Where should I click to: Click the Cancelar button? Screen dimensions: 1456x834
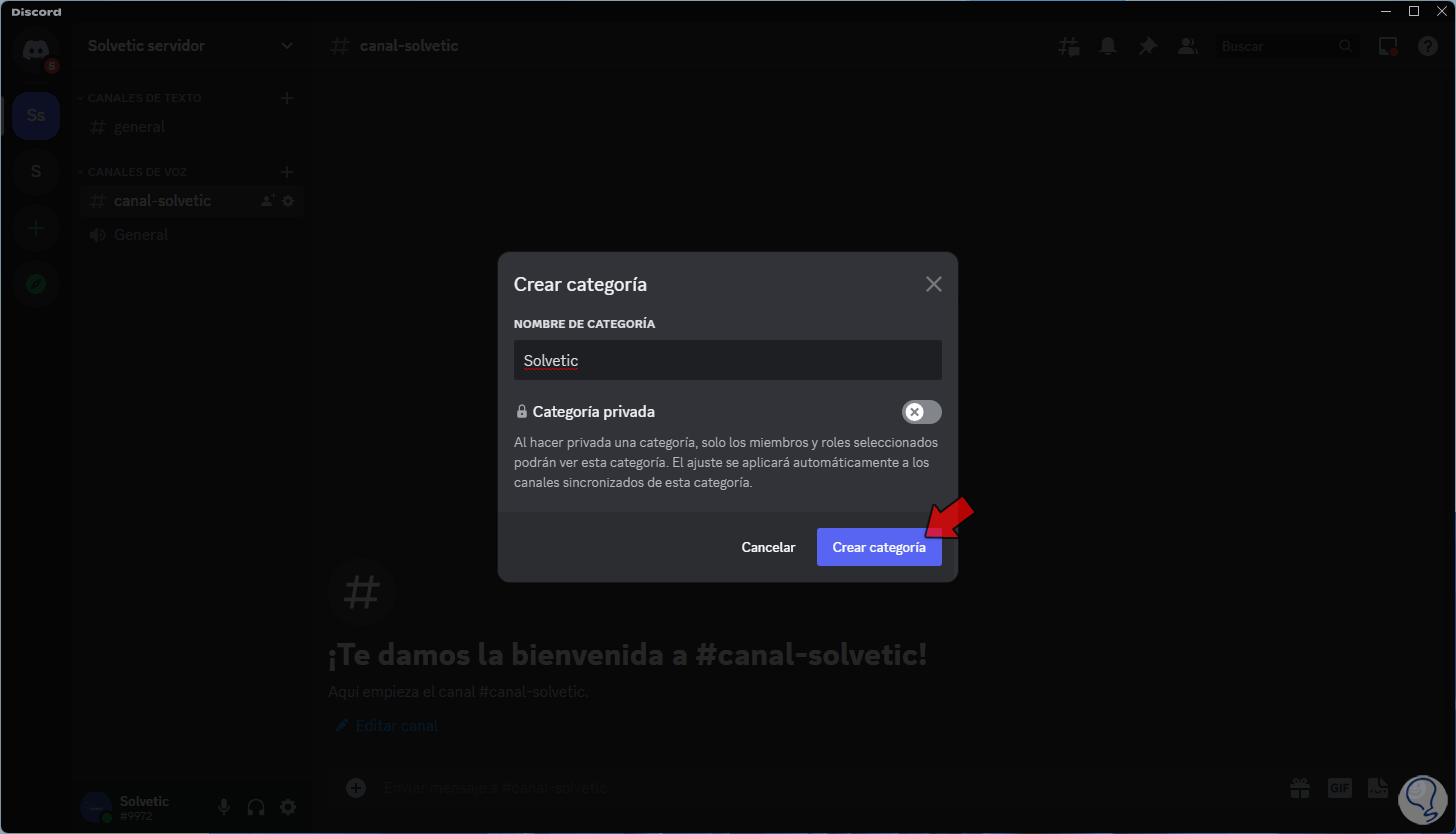click(768, 547)
